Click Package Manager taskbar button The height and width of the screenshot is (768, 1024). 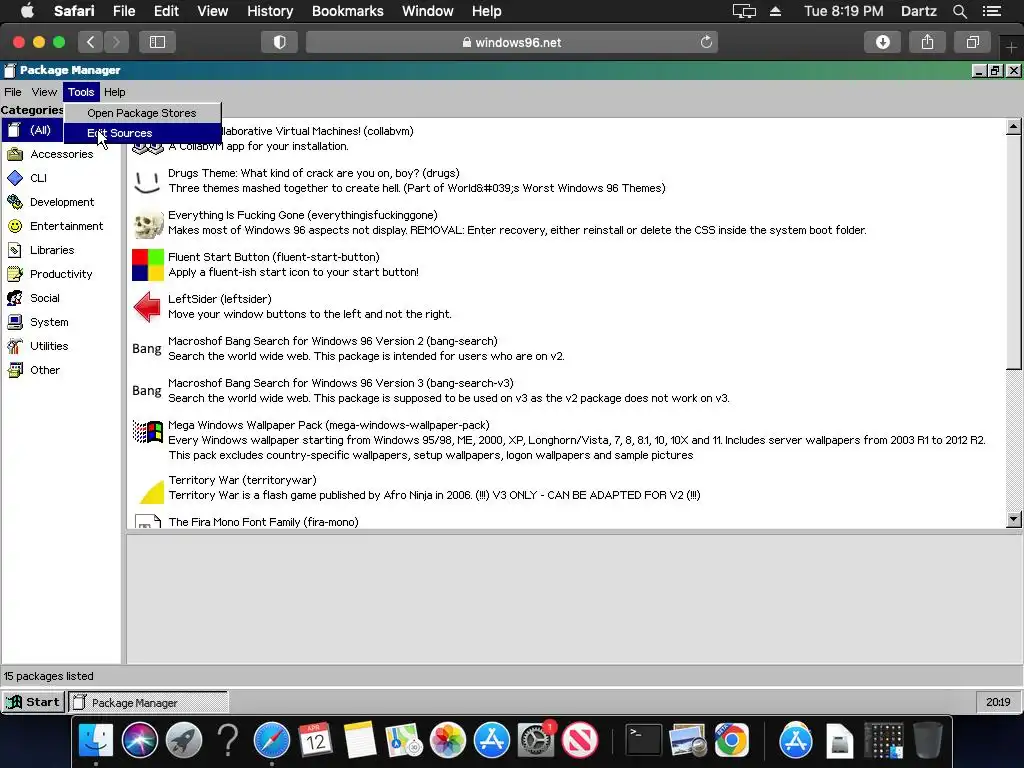coord(149,703)
